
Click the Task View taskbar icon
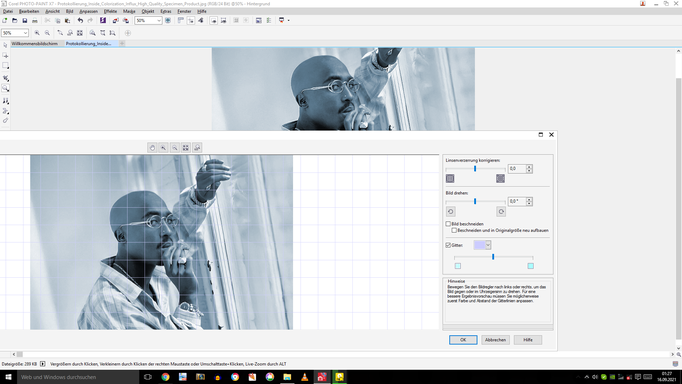tap(148, 377)
